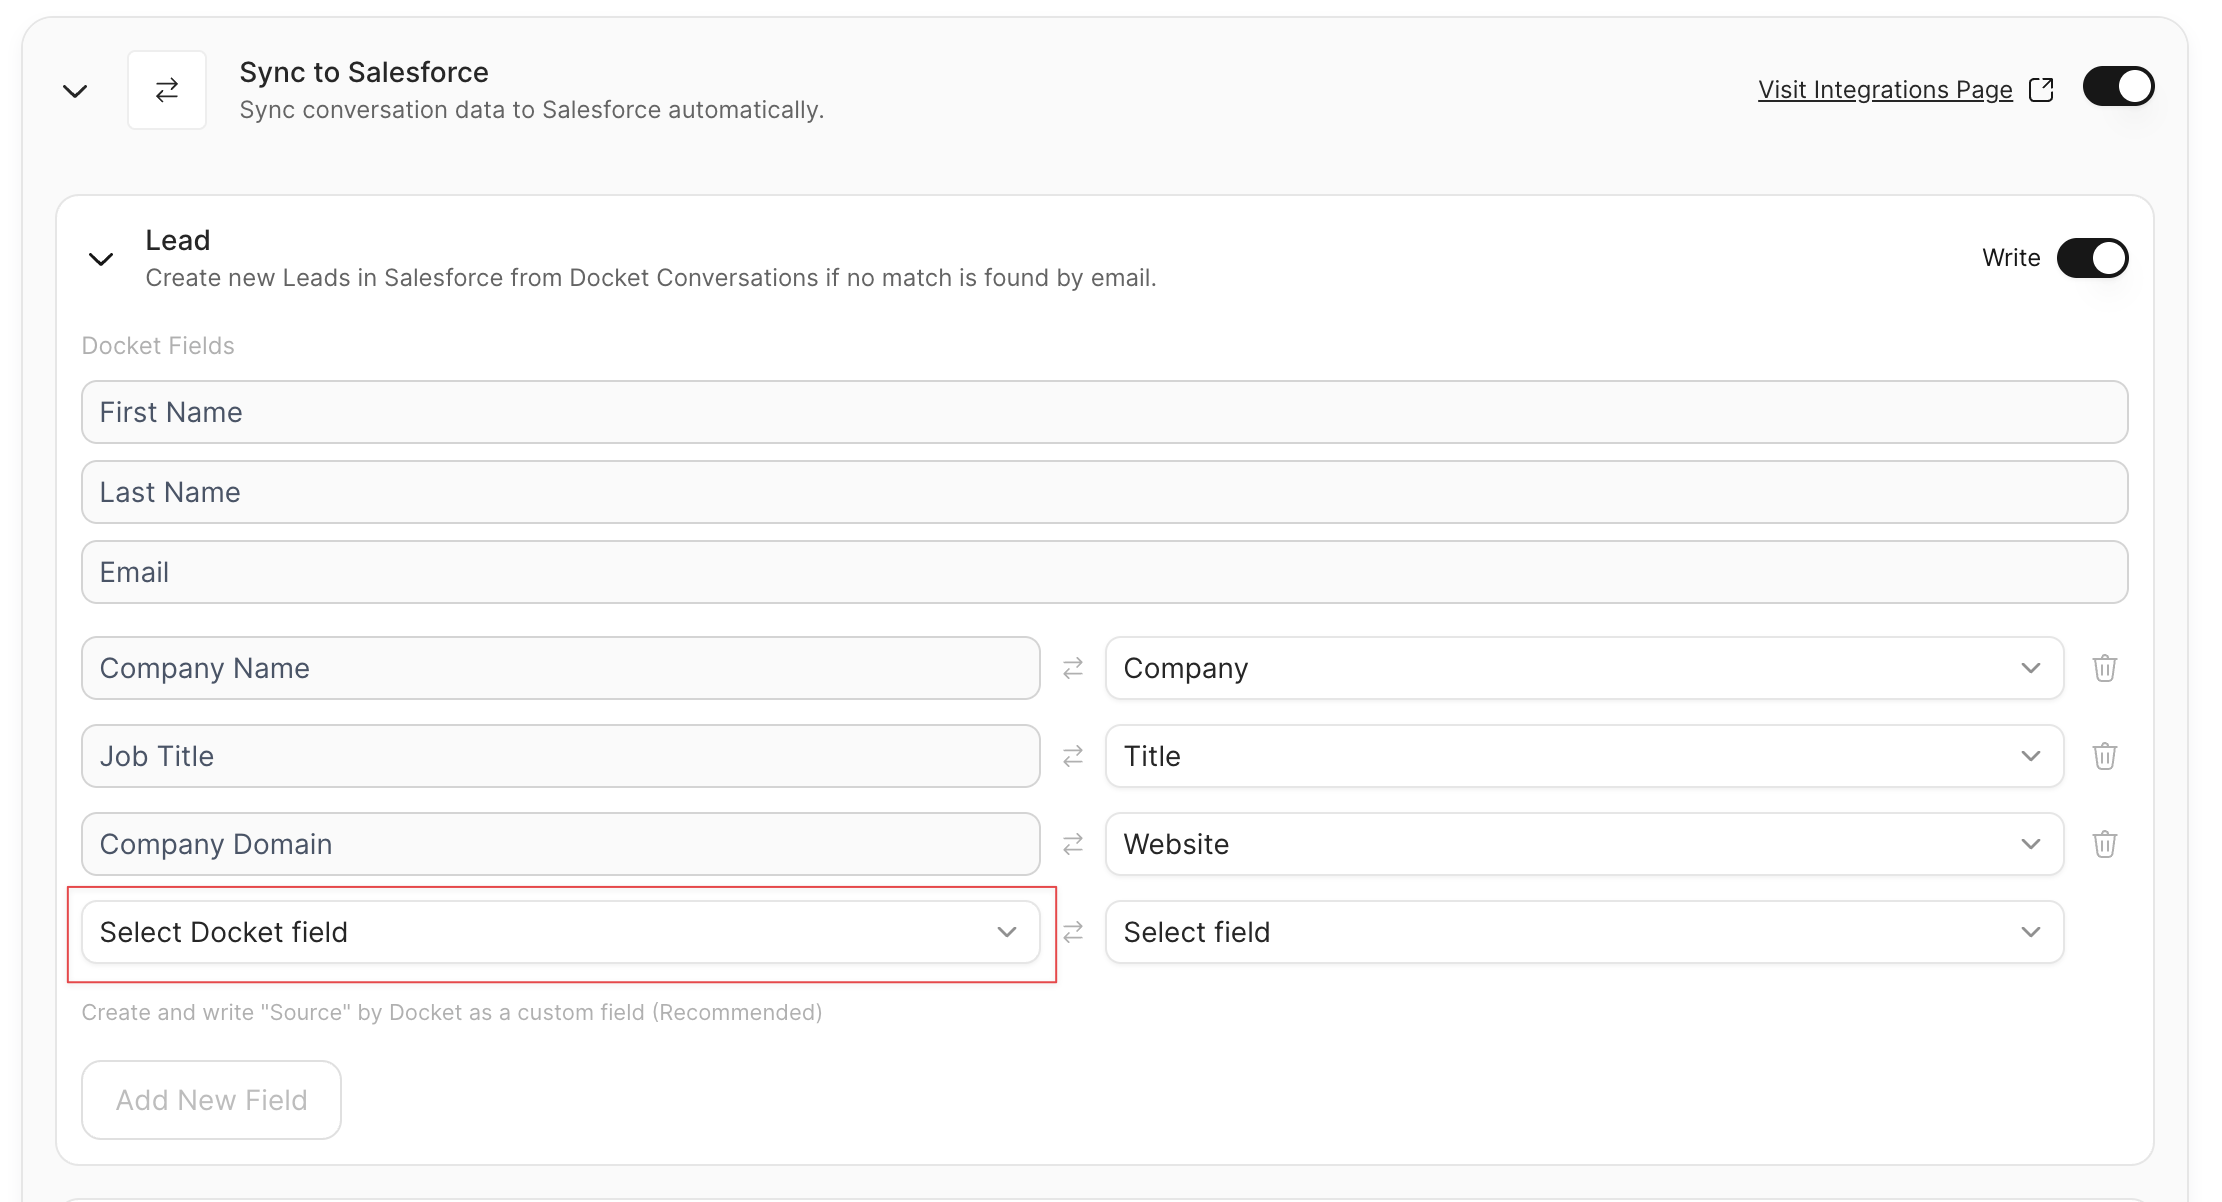Screen dimensions: 2222x1202
Task: Open the Select field dropdown
Action: 1584,932
